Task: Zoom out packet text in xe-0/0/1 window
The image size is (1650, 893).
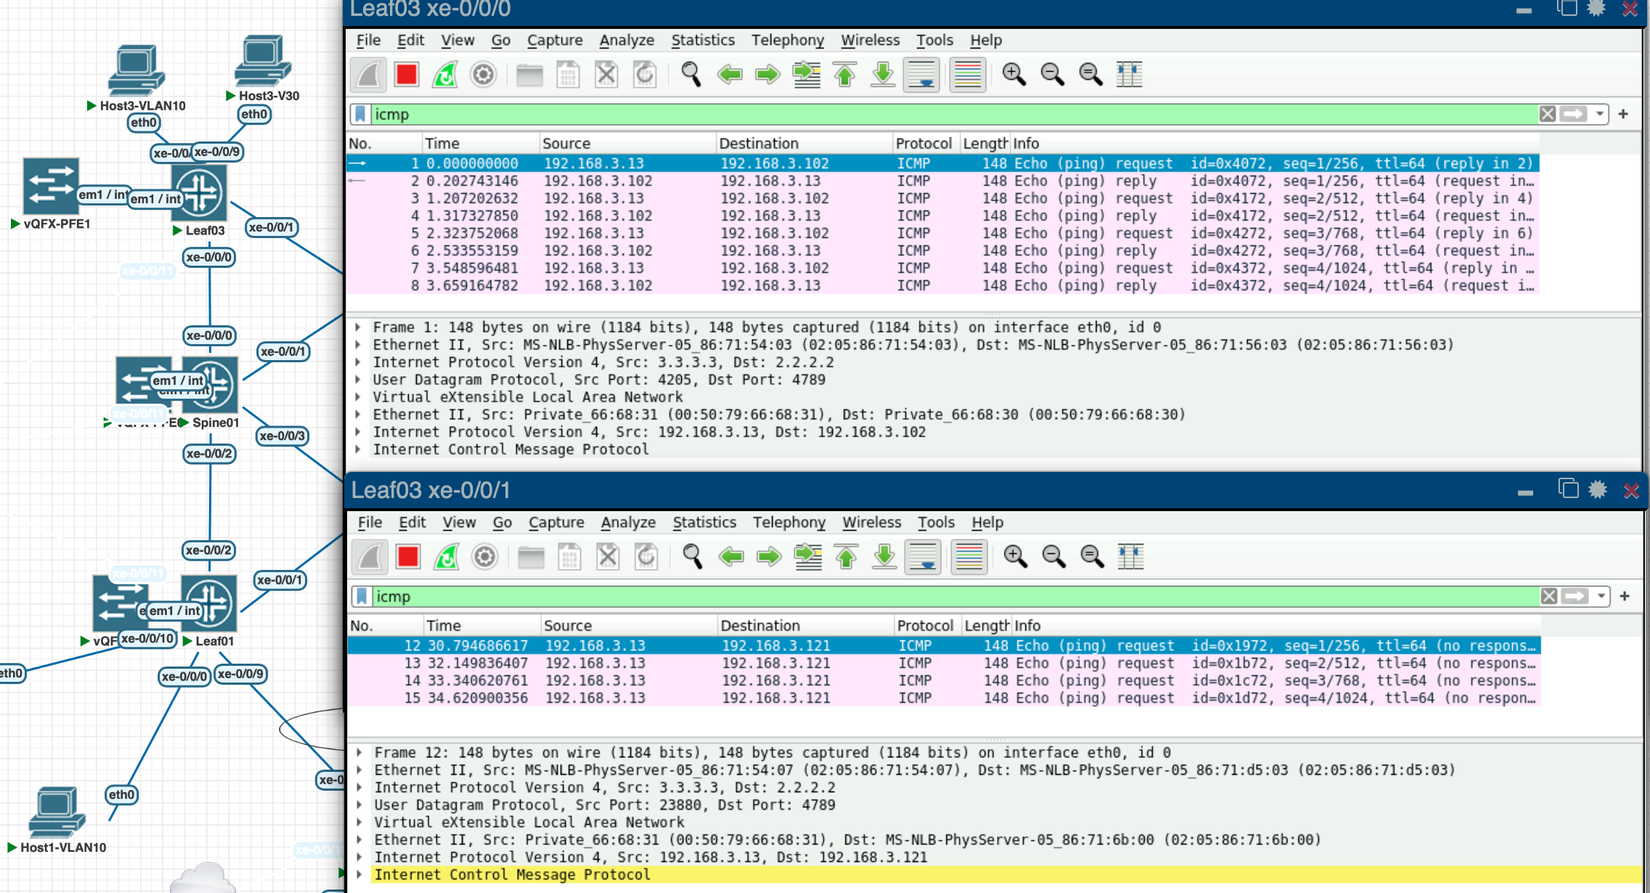Action: pos(1054,557)
